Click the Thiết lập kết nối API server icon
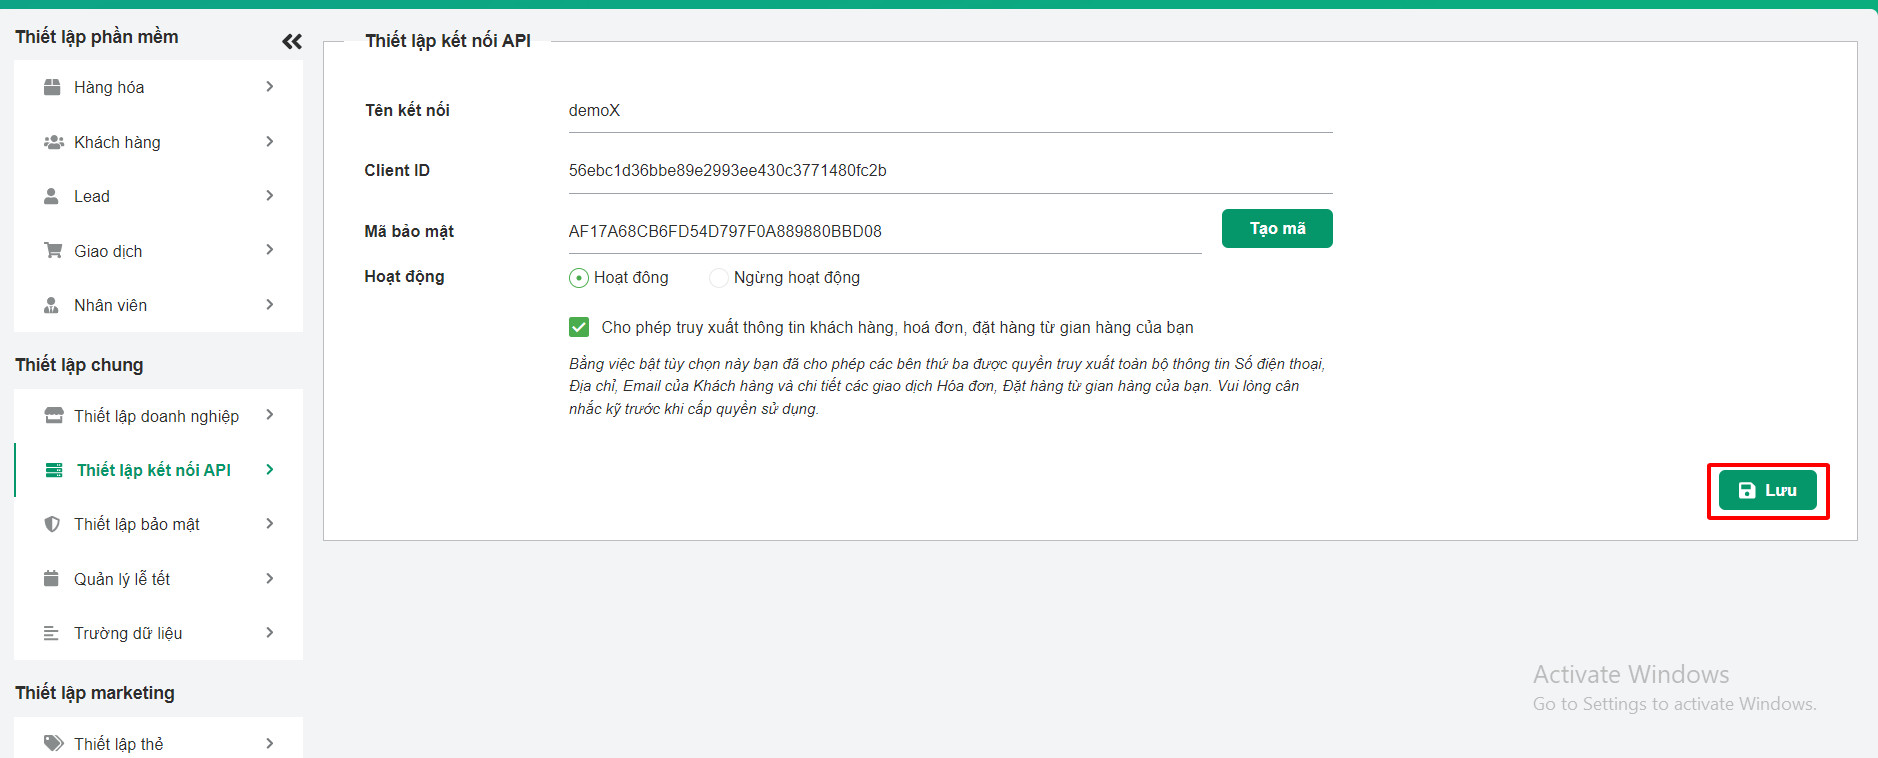This screenshot has height=758, width=1878. coord(54,470)
